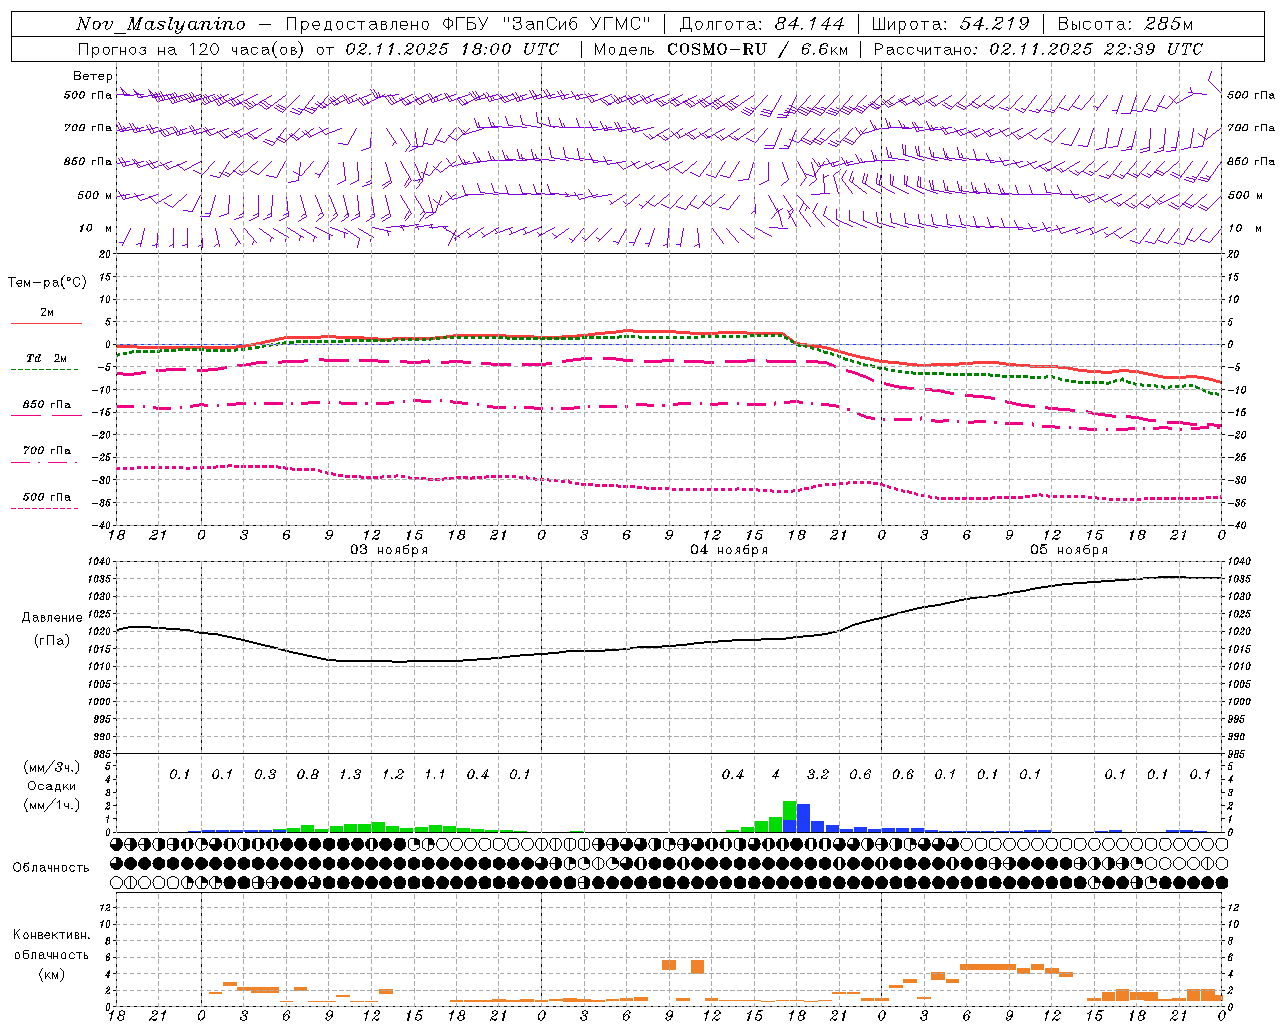This screenshot has width=1280, height=1024.
Task: Click the precipitation value '4'
Action: tap(776, 774)
